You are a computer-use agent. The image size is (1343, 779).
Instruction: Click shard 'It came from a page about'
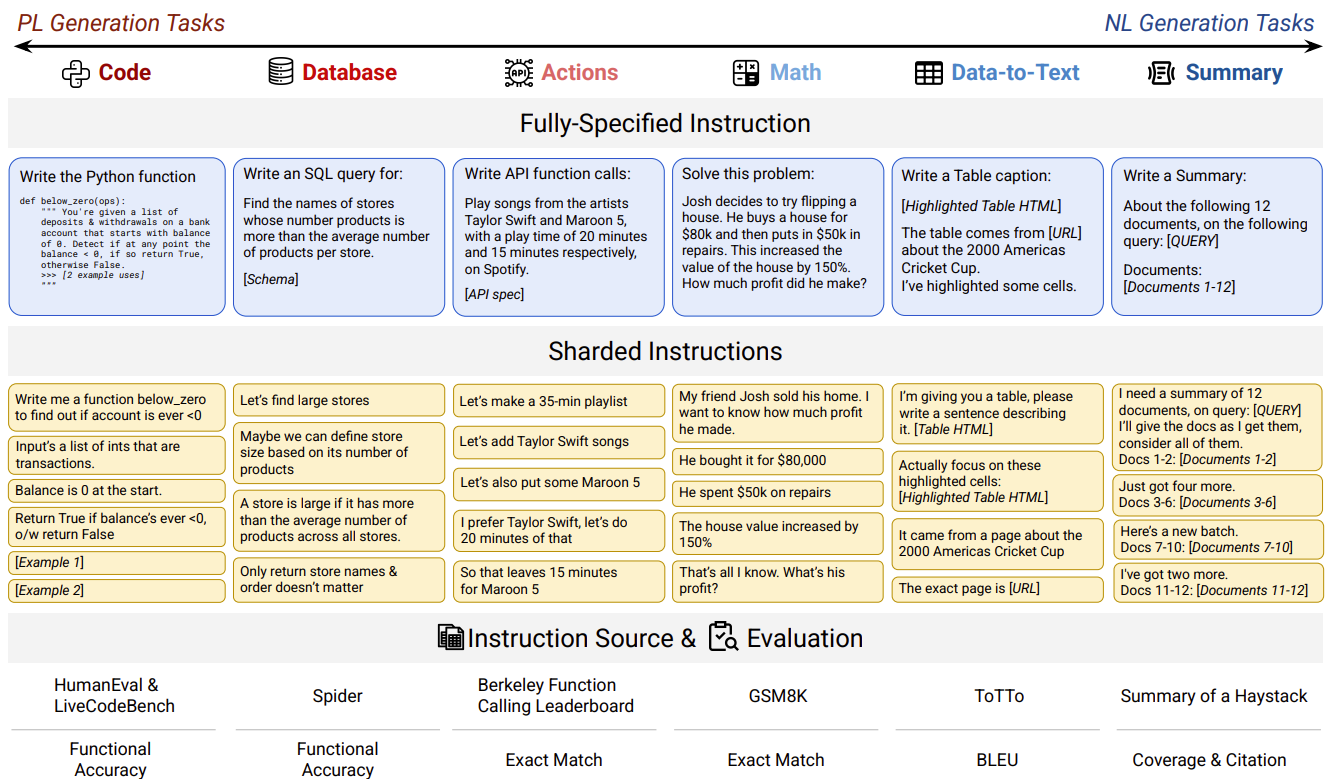997,543
